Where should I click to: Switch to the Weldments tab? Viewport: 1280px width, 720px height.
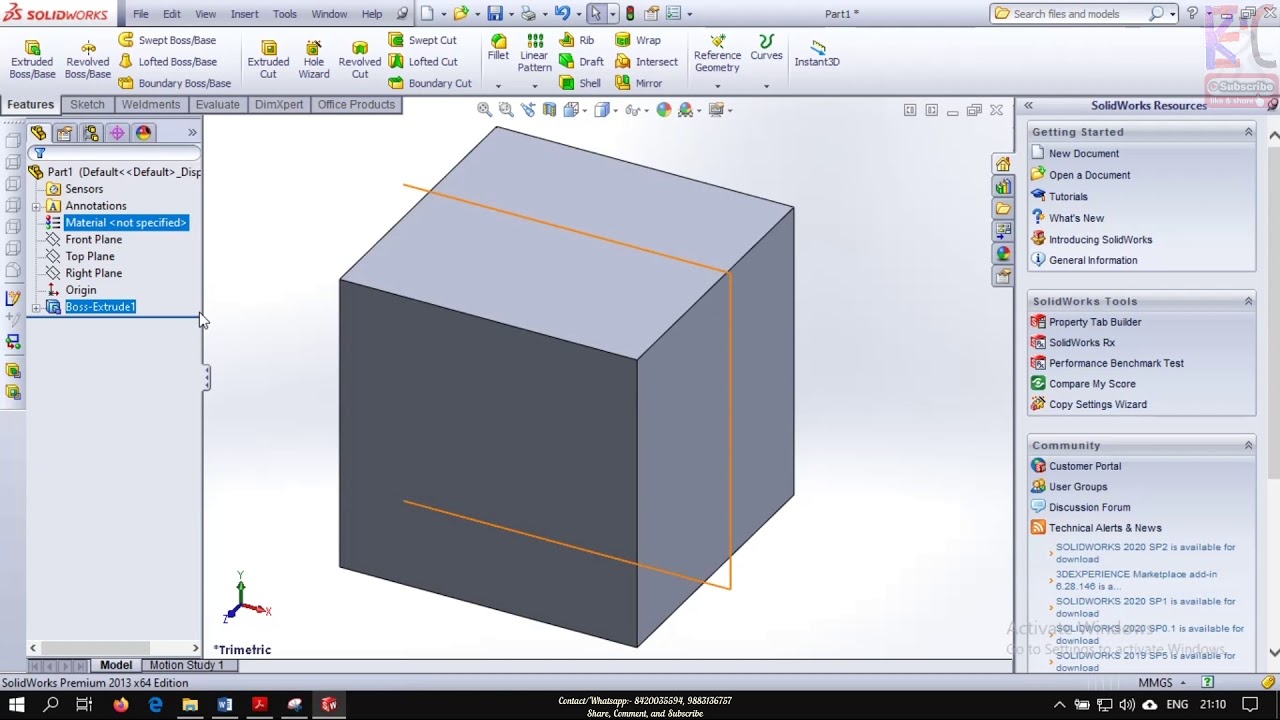(151, 104)
